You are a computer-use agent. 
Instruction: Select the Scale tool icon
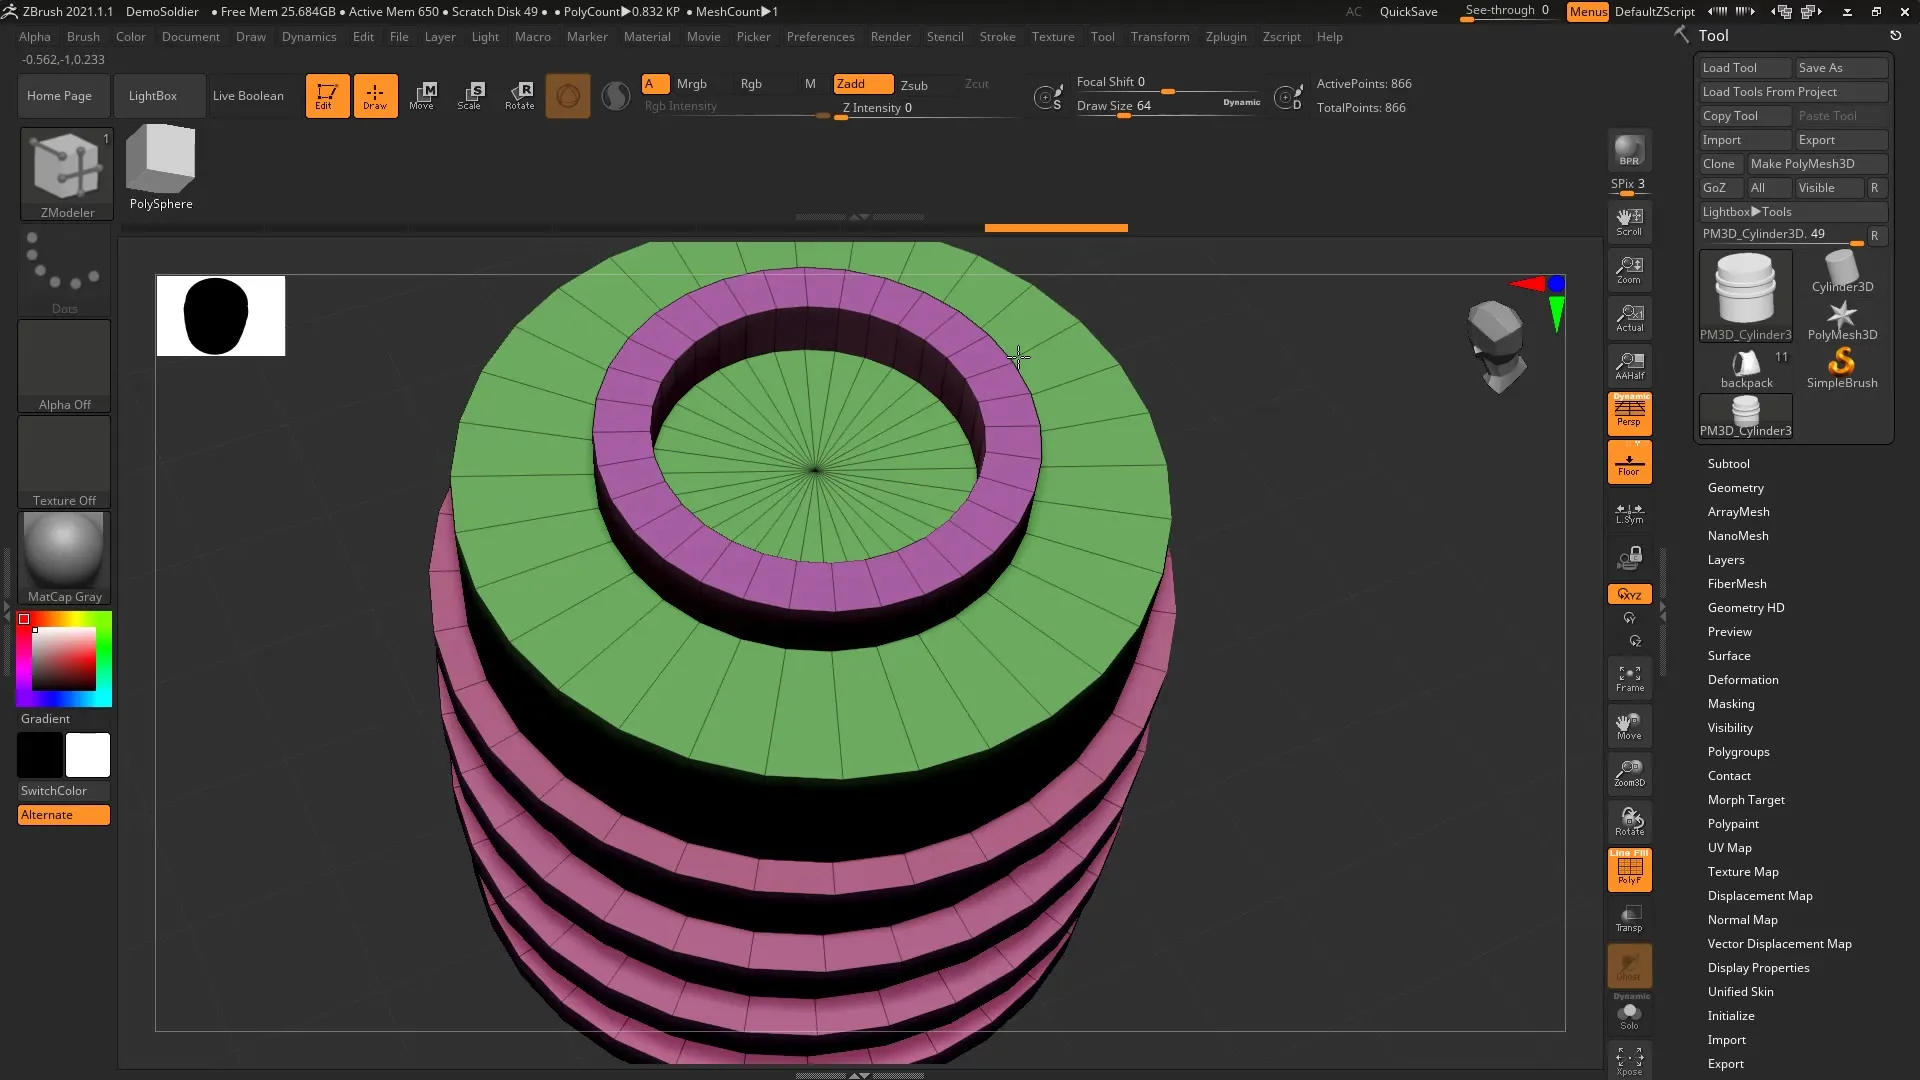coord(470,96)
